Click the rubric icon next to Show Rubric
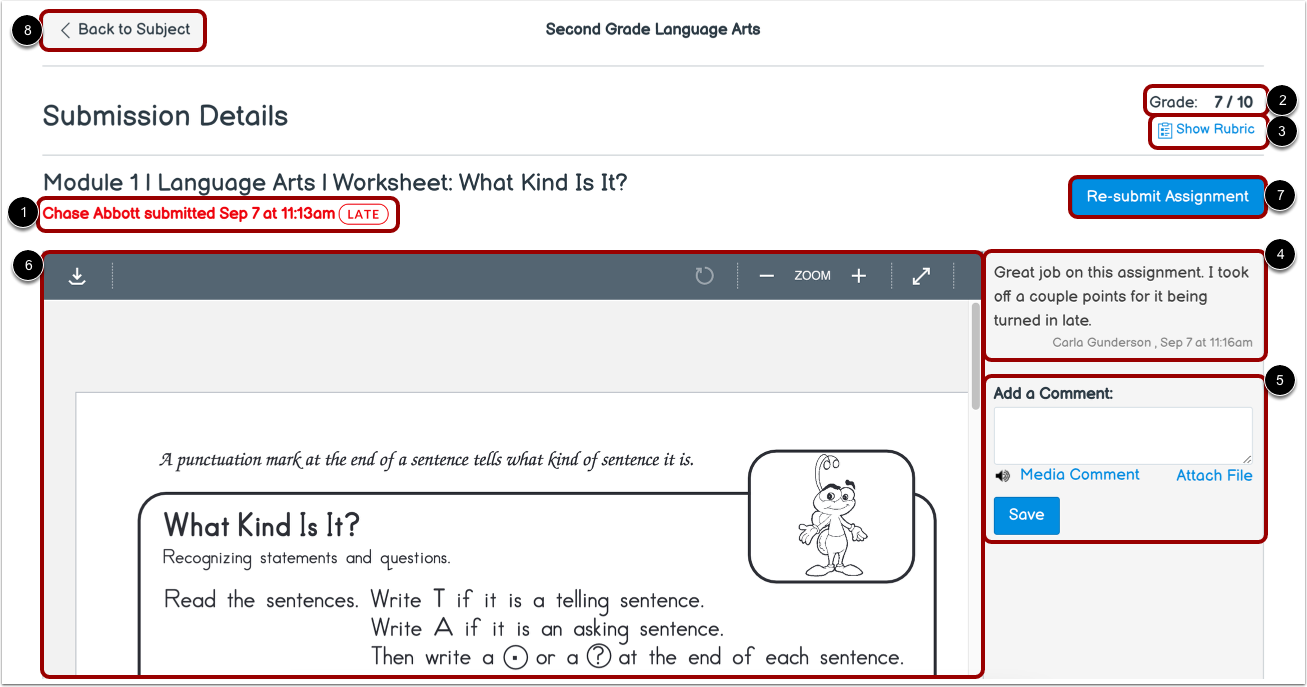Screen dimensions: 1307x687 click(1165, 130)
